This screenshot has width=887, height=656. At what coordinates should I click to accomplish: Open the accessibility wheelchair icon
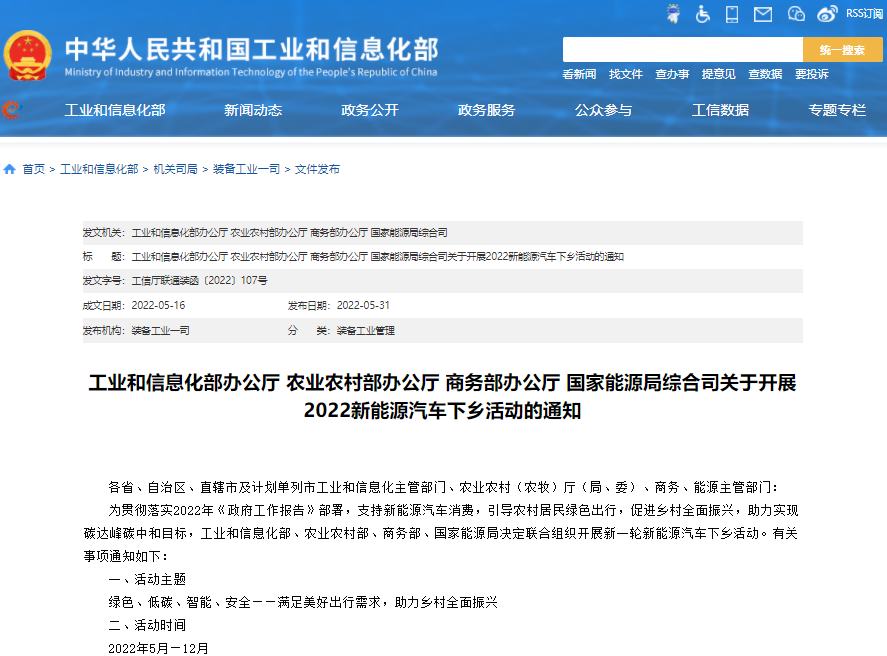[703, 14]
